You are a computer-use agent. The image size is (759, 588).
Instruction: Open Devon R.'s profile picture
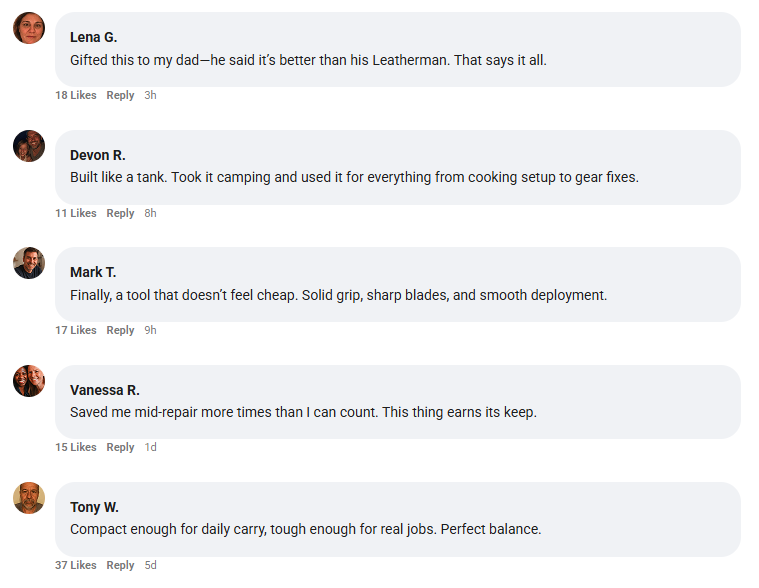click(x=29, y=146)
